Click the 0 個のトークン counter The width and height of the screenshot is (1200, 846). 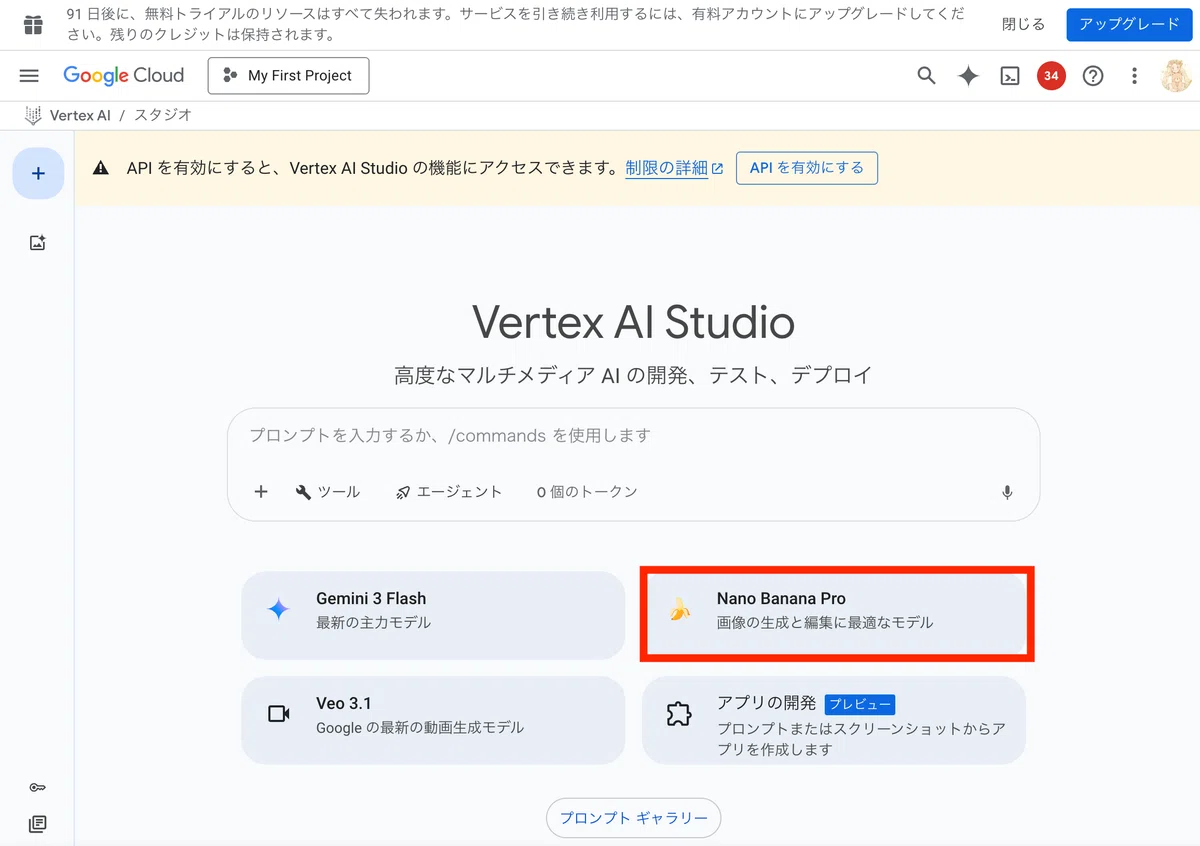587,491
